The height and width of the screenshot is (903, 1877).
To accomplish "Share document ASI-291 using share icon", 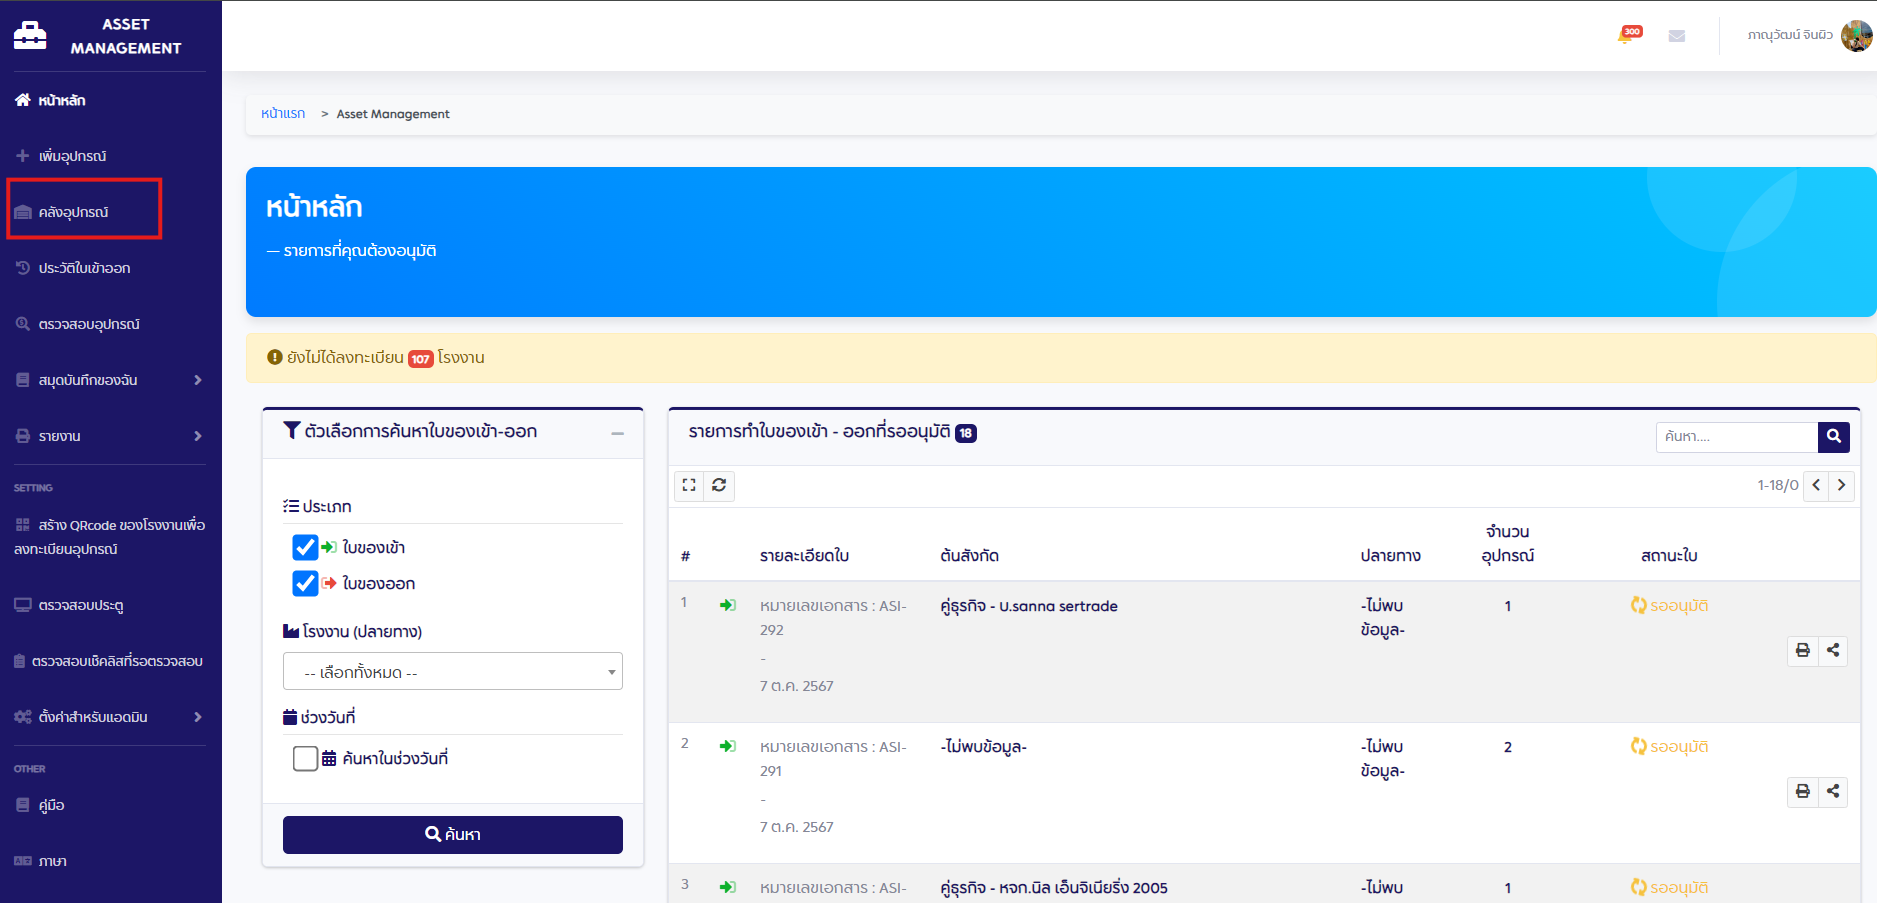I will 1832,791.
